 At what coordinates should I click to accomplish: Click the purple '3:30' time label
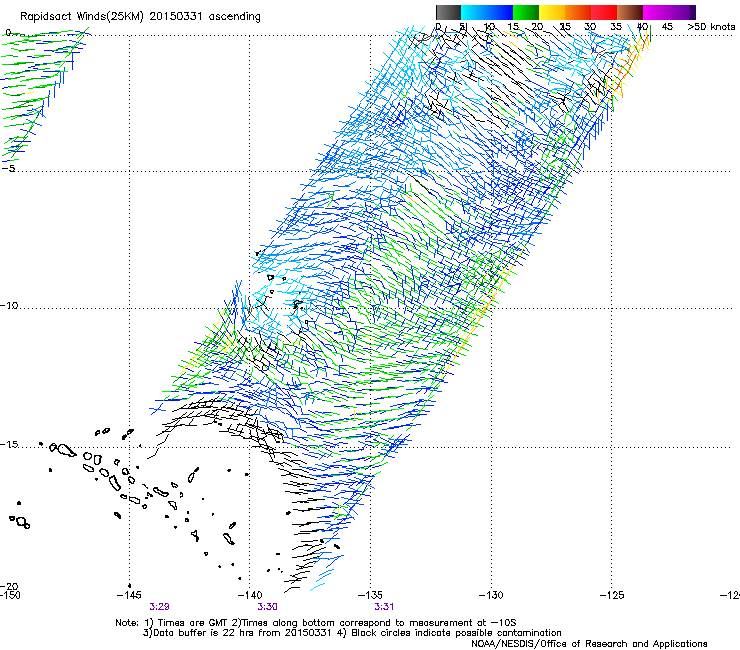(267, 607)
